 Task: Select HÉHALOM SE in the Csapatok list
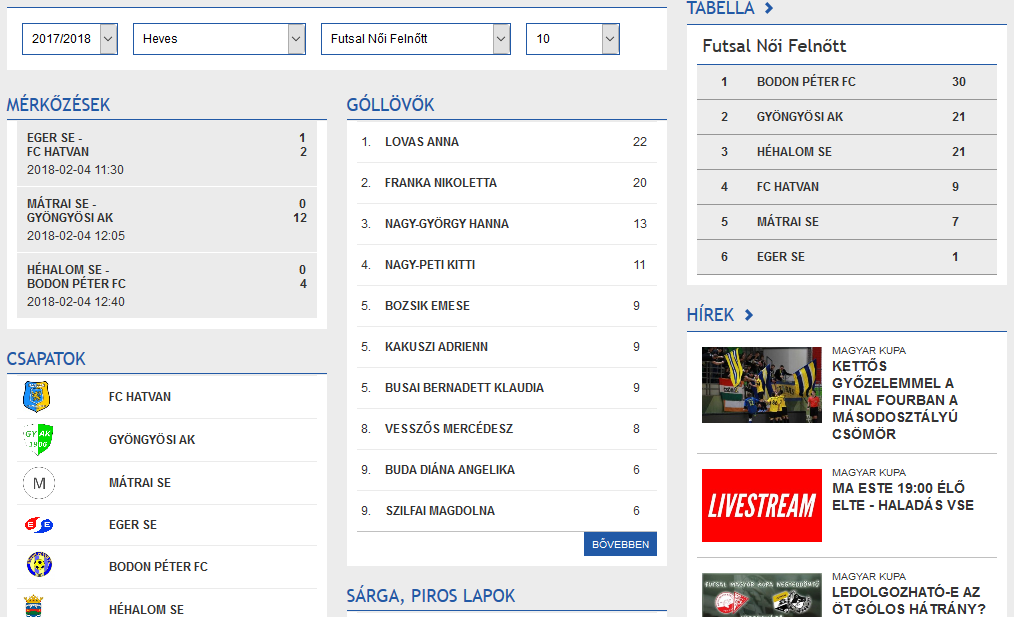point(146,609)
